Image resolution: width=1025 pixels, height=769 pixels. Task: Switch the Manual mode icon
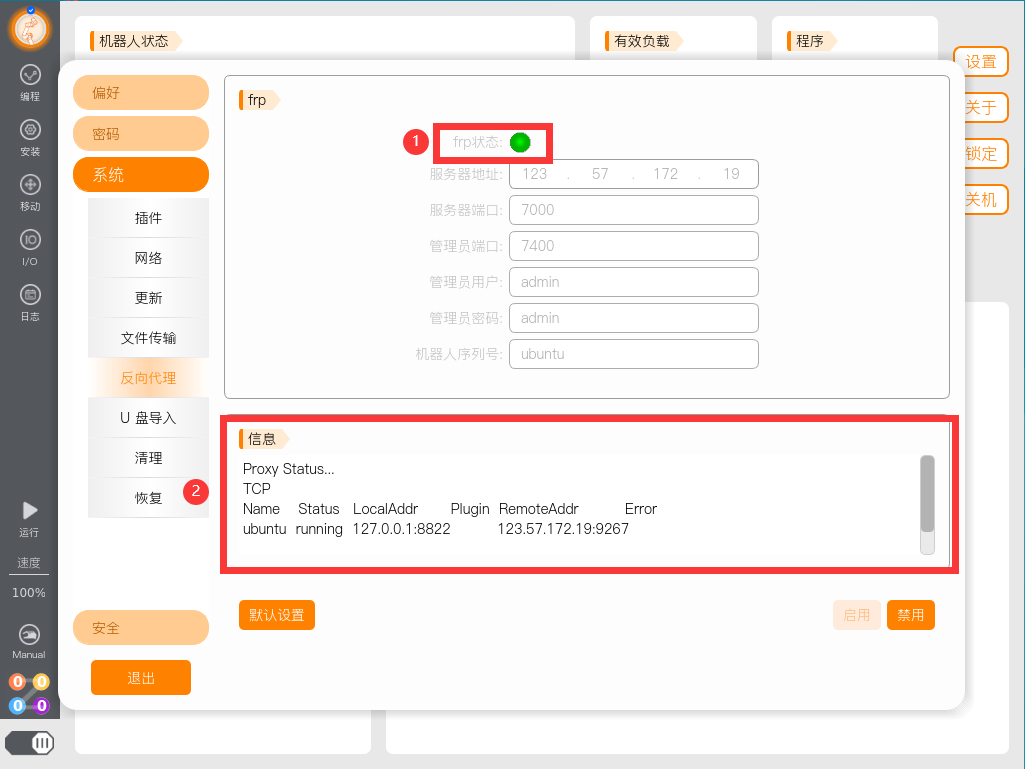tap(29, 634)
